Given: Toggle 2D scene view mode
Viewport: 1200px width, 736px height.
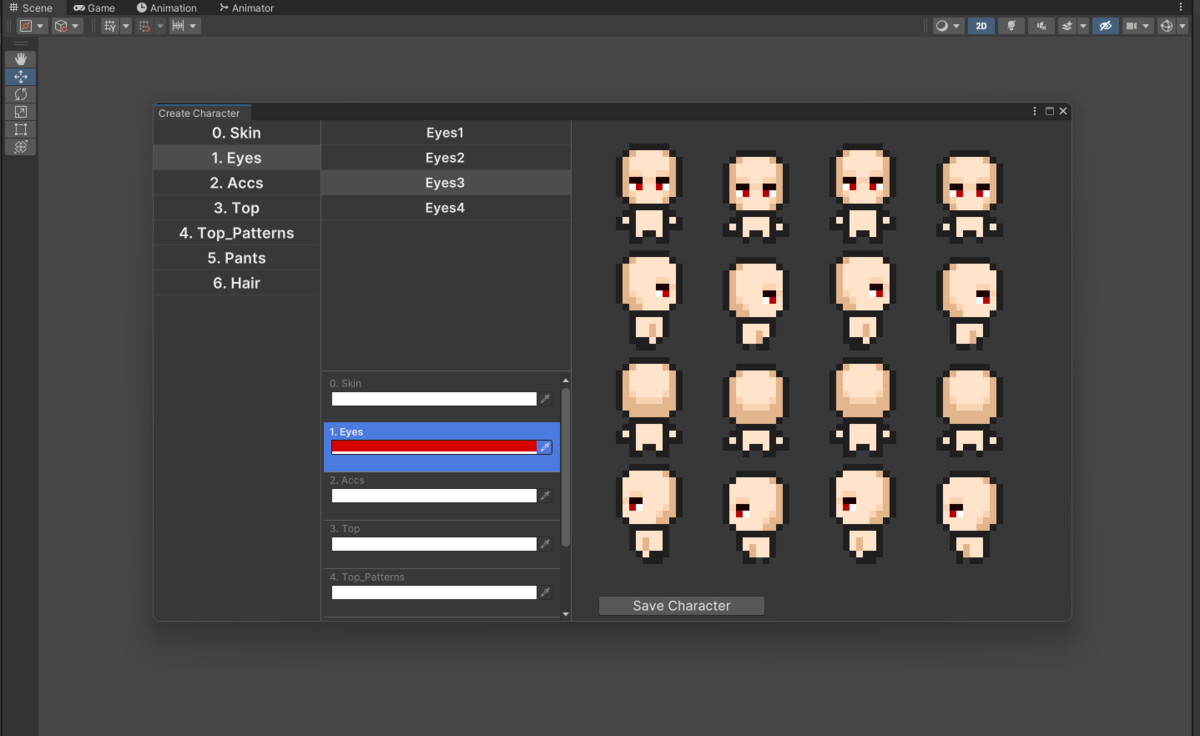Looking at the screenshot, I should click(981, 26).
